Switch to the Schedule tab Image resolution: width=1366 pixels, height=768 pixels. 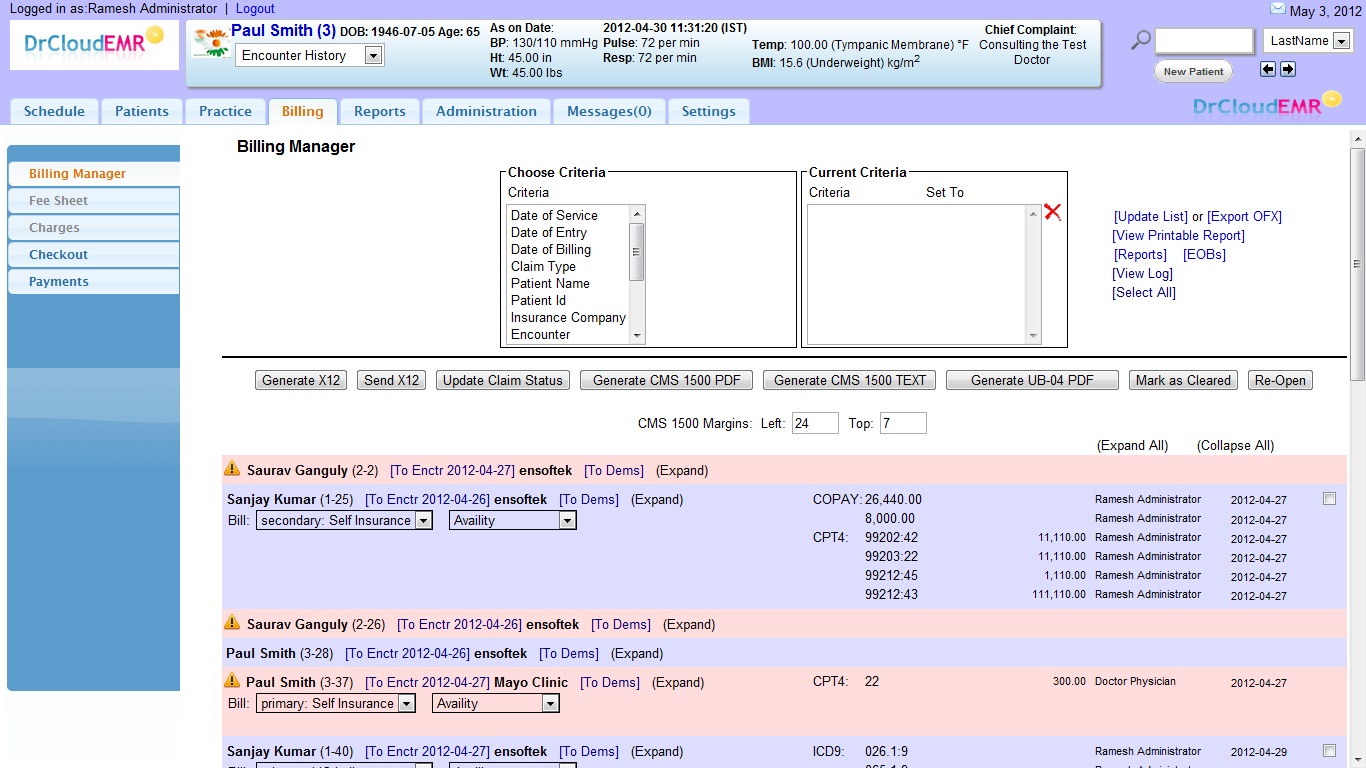[x=54, y=111]
